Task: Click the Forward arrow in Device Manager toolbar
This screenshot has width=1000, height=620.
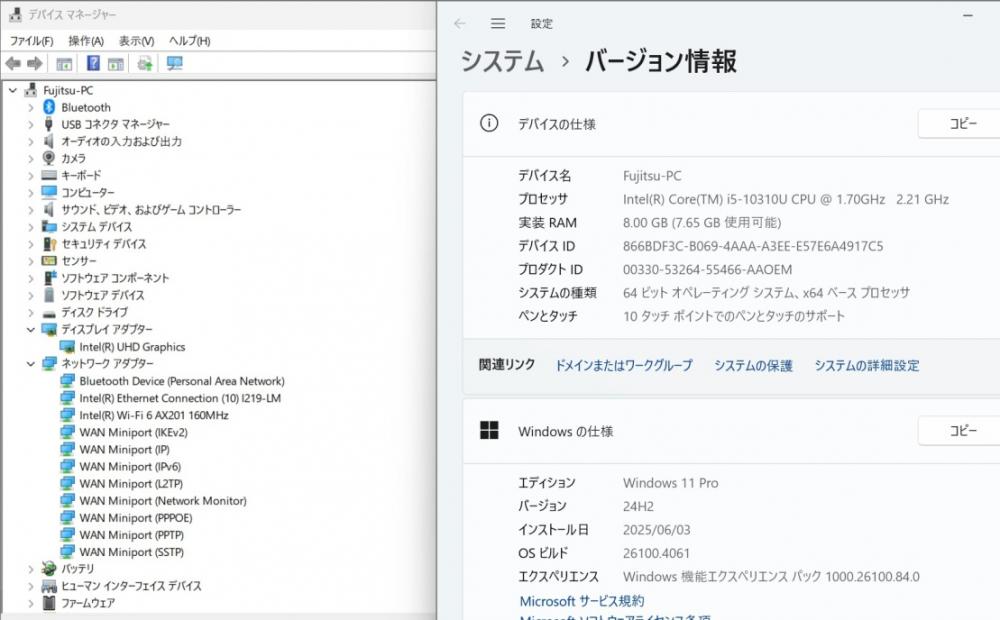Action: point(35,63)
